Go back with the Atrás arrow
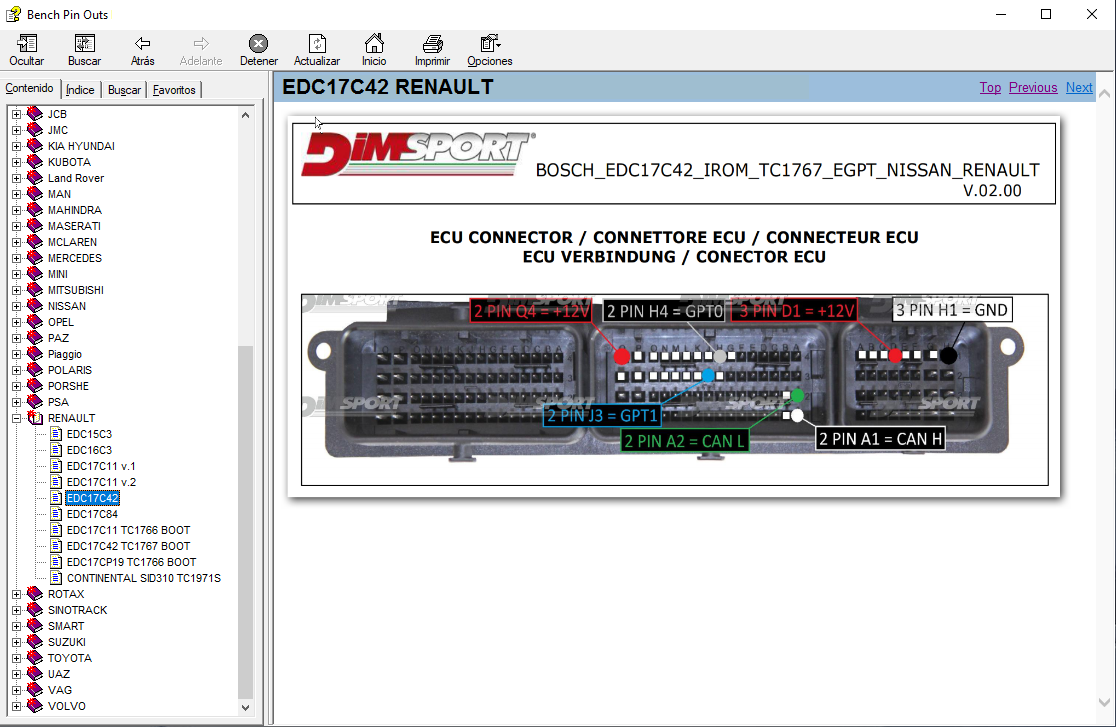 coord(142,43)
